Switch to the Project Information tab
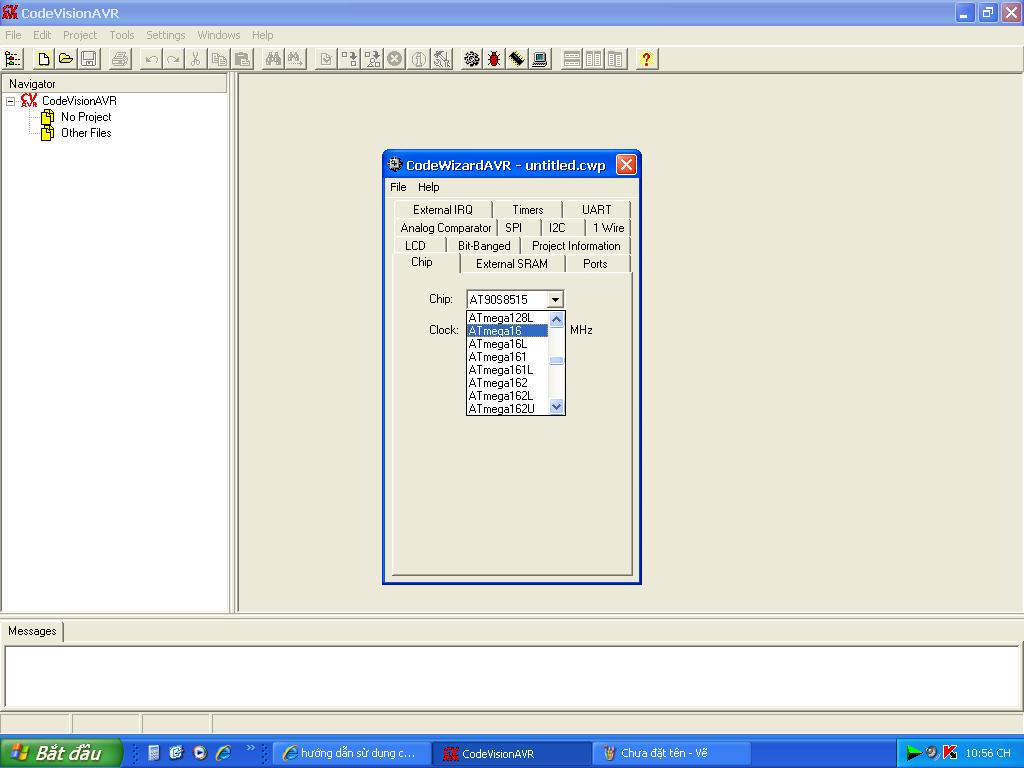 coord(576,246)
